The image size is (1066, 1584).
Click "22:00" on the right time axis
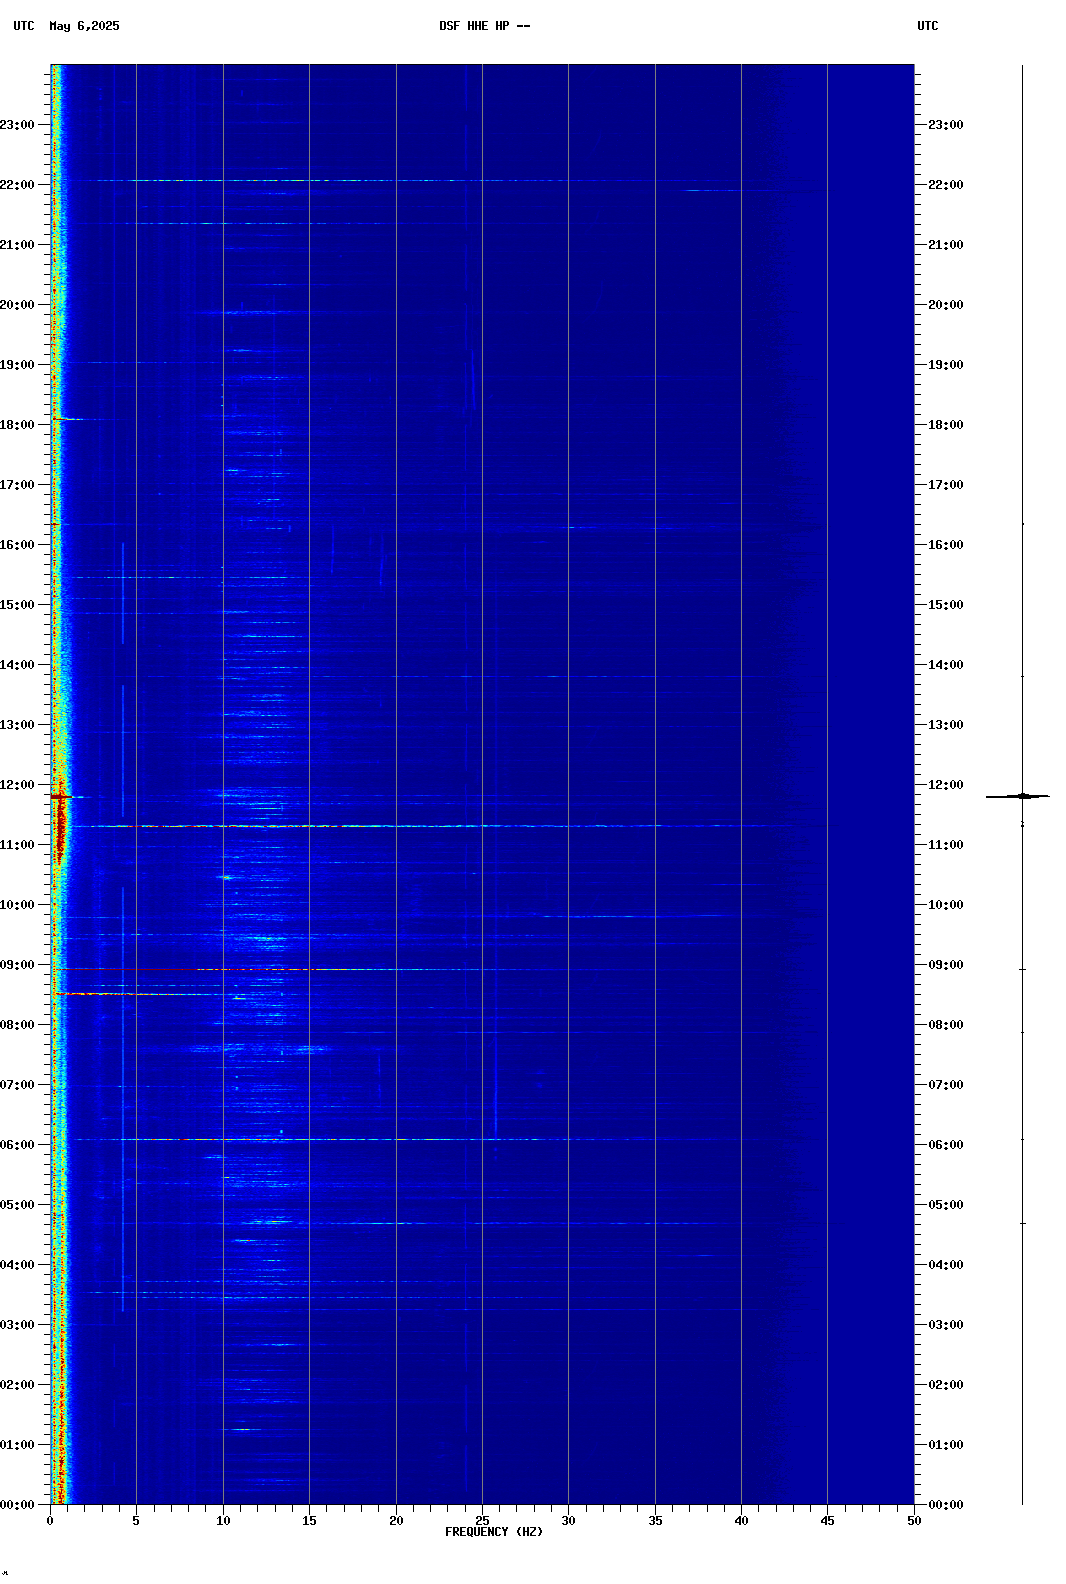point(946,185)
